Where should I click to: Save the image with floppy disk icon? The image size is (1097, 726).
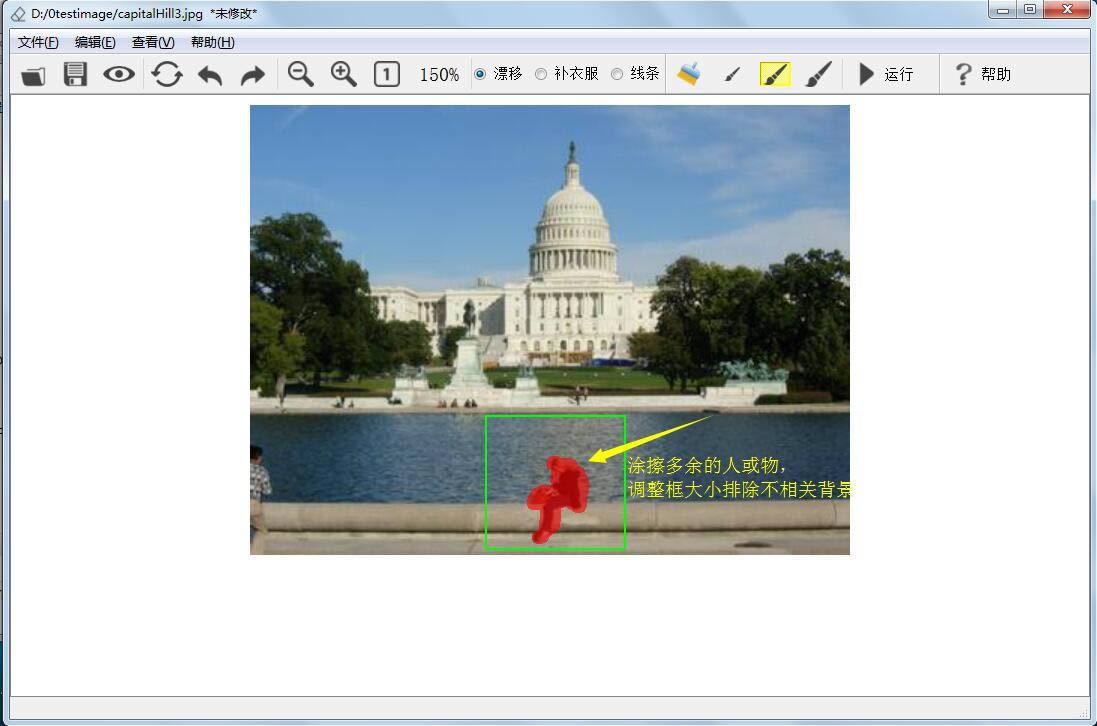pyautogui.click(x=76, y=74)
